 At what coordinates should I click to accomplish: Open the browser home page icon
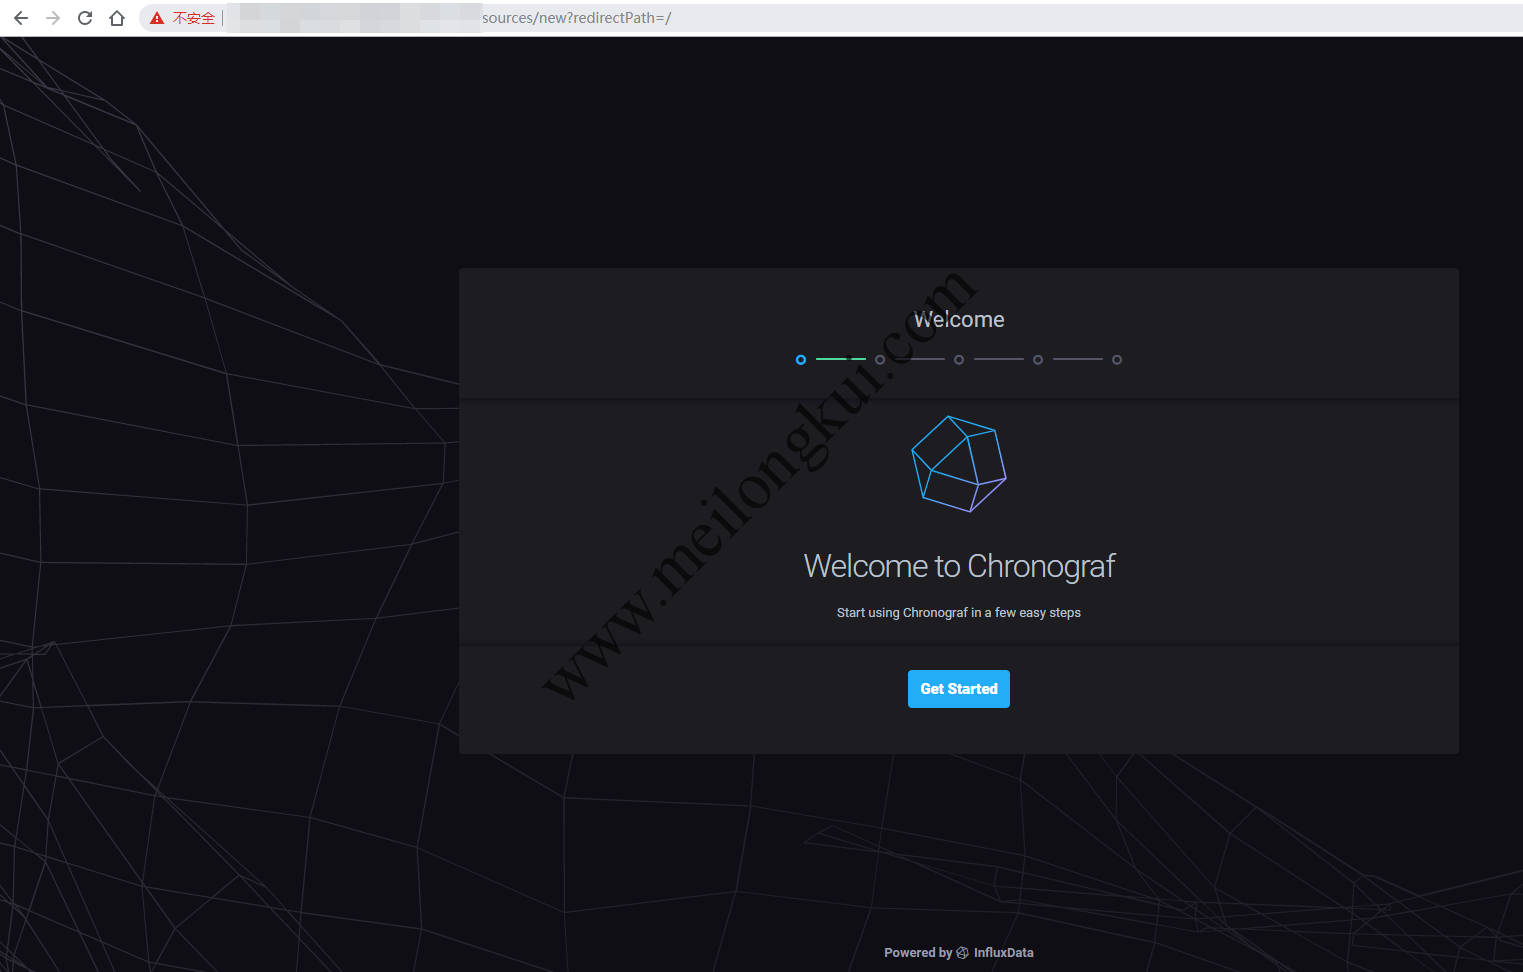point(117,18)
